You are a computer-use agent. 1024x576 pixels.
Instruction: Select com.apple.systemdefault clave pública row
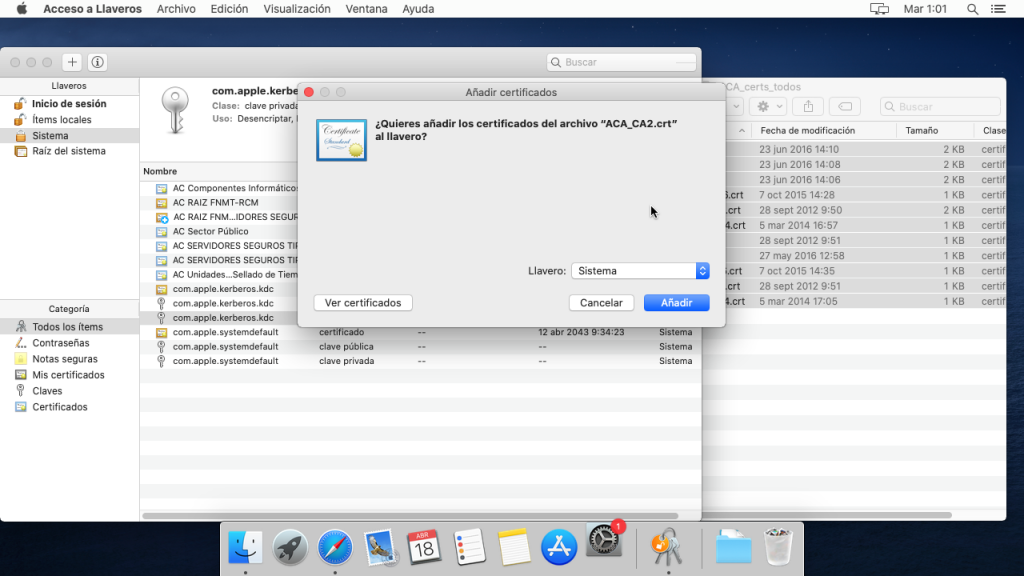[421, 346]
